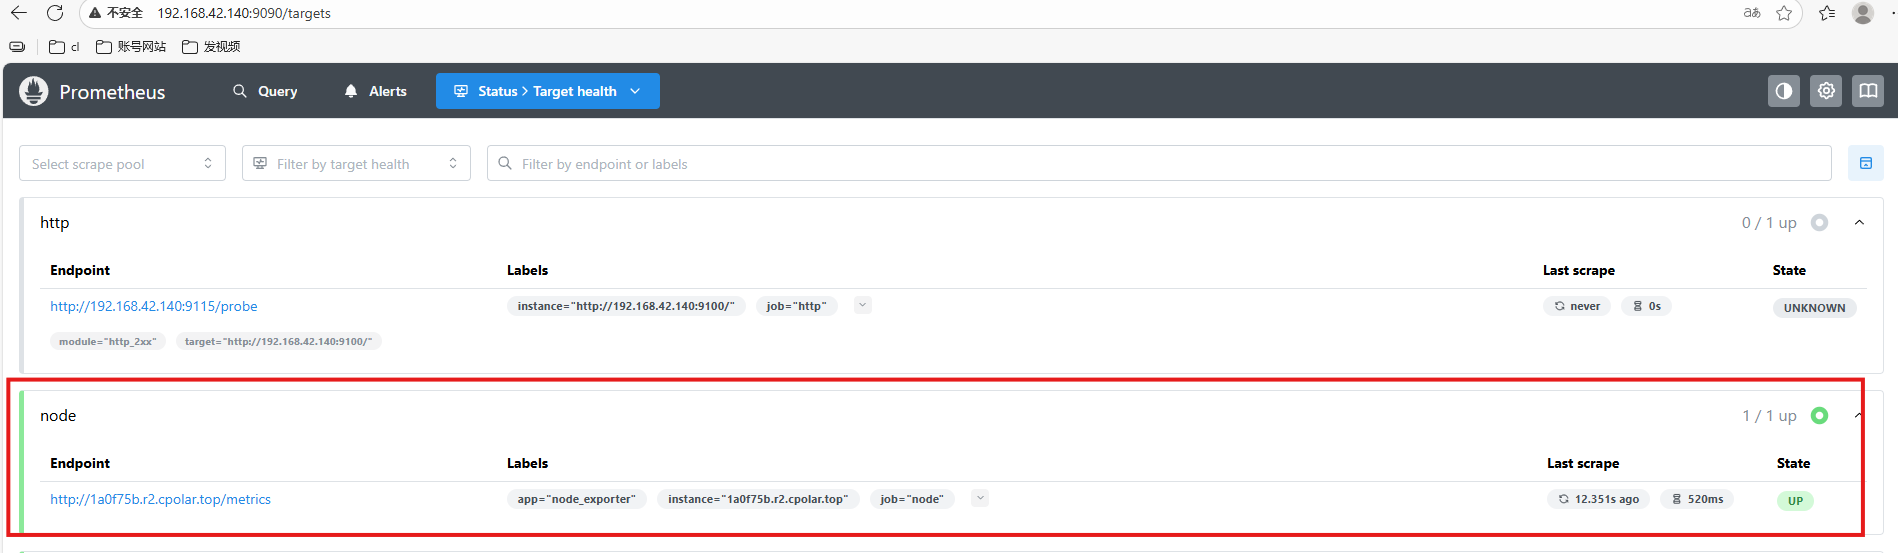Open the settings gear icon
The height and width of the screenshot is (553, 1898).
tap(1826, 91)
